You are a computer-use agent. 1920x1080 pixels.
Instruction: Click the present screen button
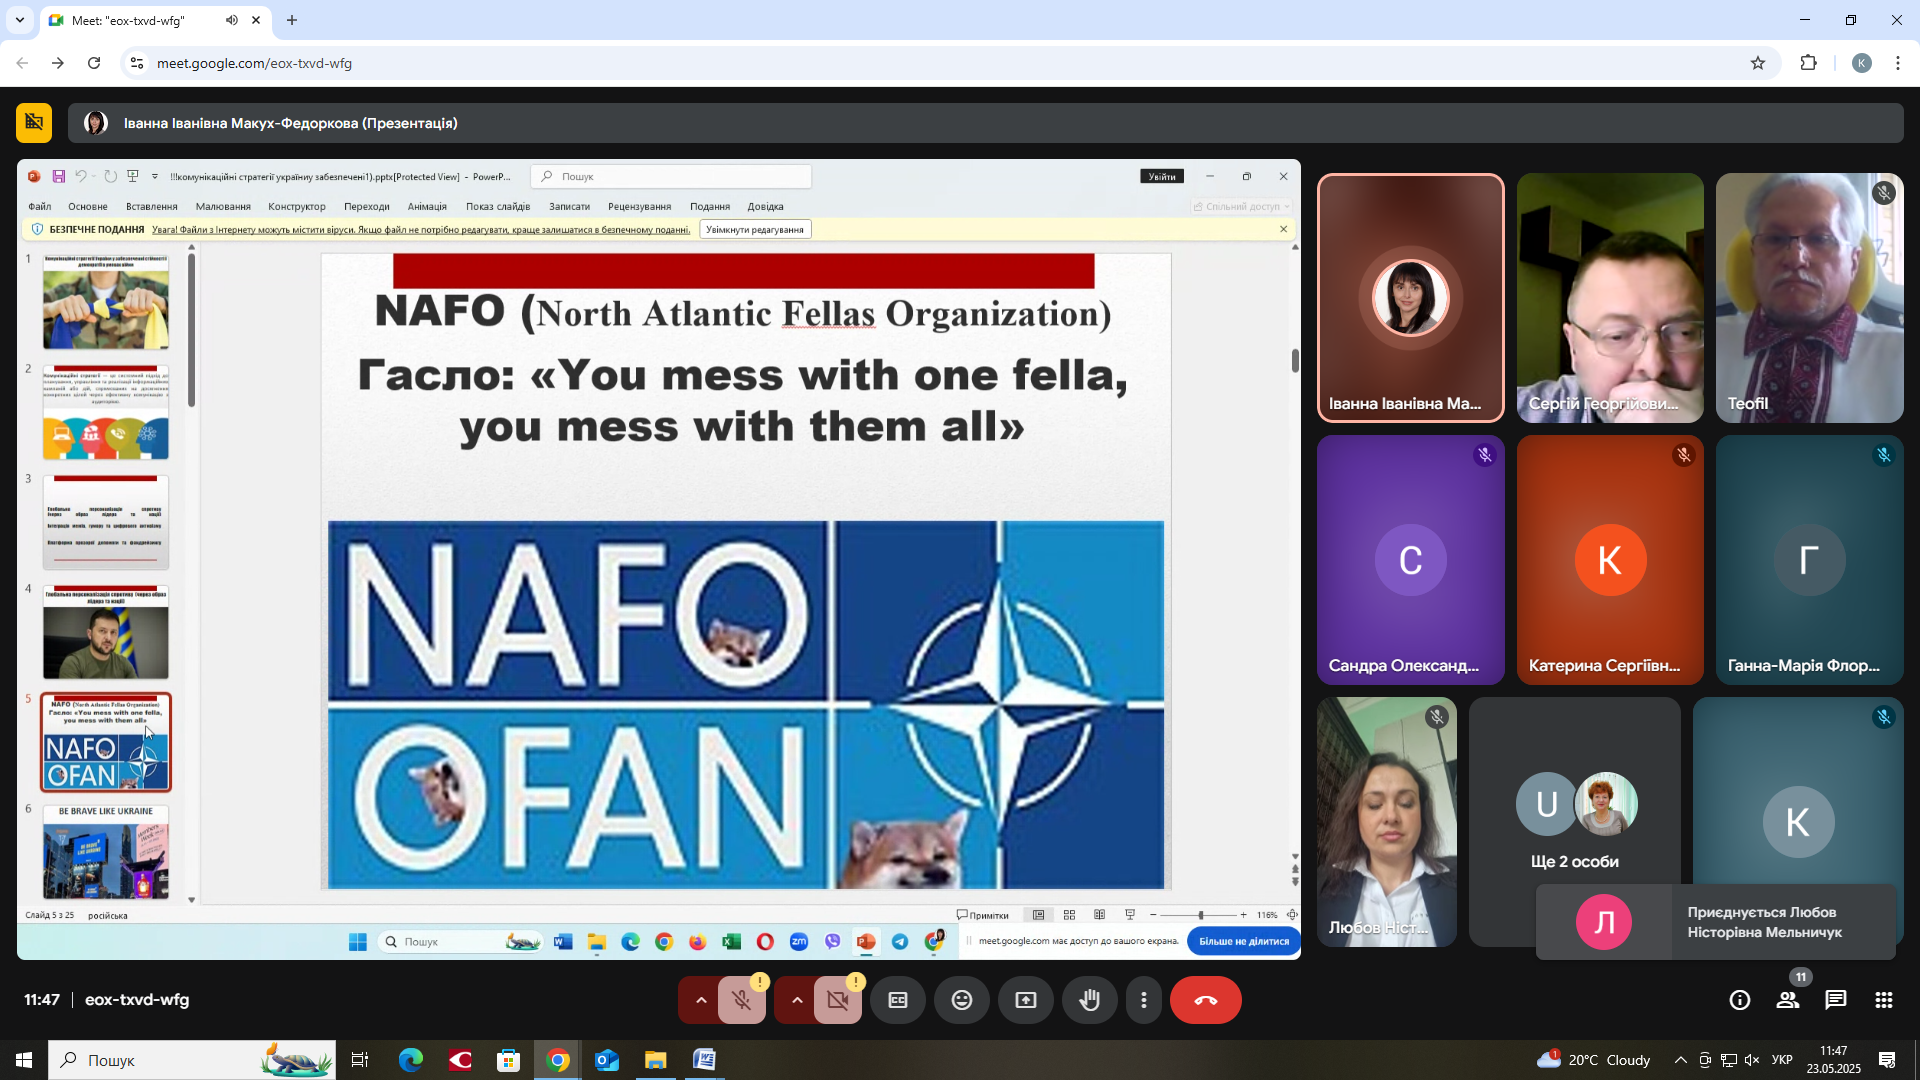[x=1026, y=1000]
